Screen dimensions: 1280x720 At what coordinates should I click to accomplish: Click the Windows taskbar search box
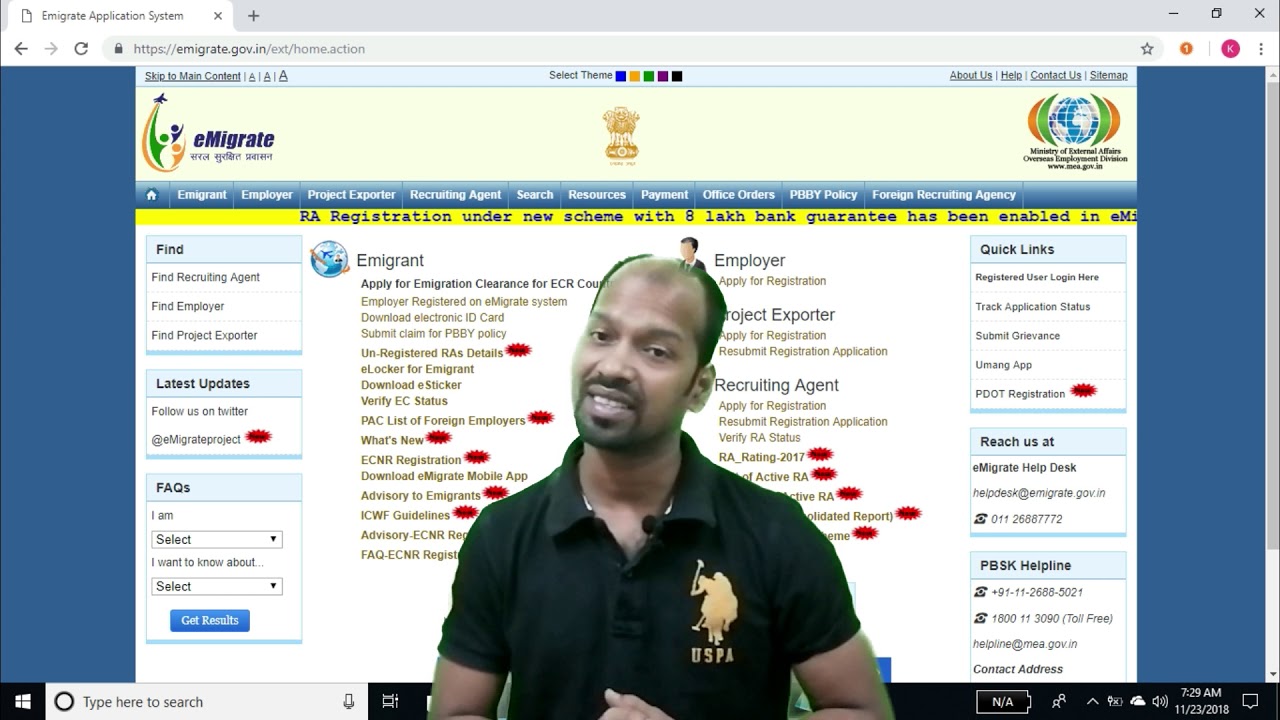pos(207,702)
